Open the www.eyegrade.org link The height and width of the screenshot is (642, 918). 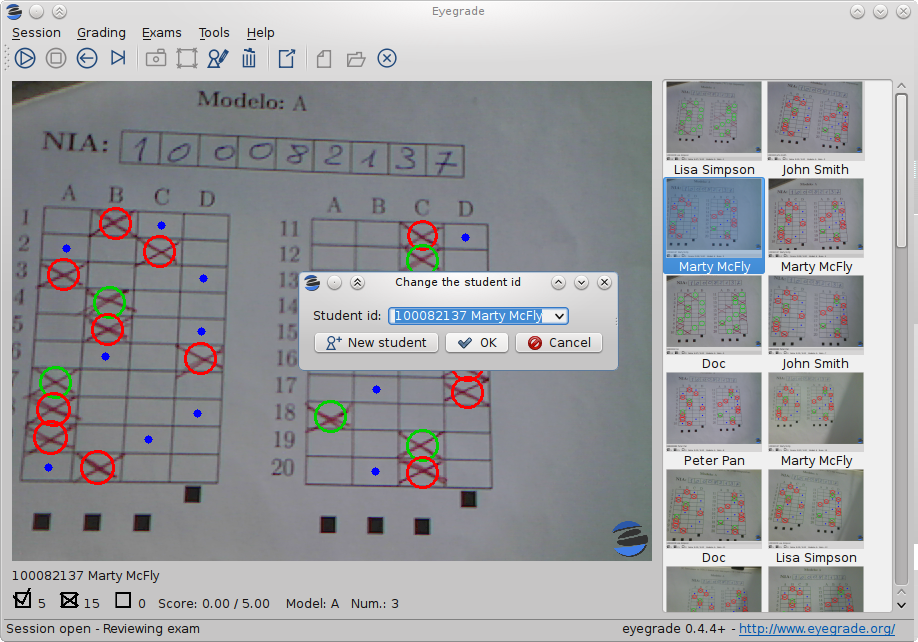tap(817, 629)
